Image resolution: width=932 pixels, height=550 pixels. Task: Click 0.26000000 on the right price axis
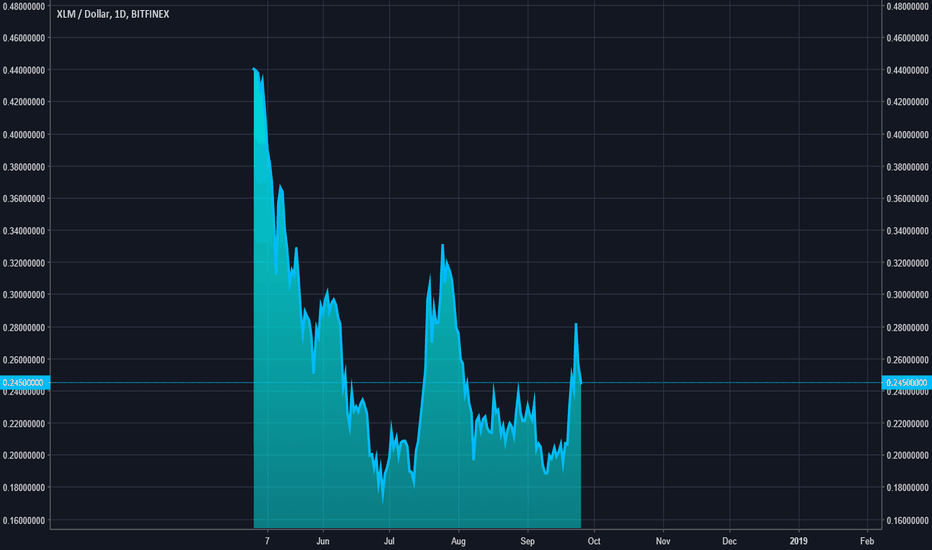point(907,360)
